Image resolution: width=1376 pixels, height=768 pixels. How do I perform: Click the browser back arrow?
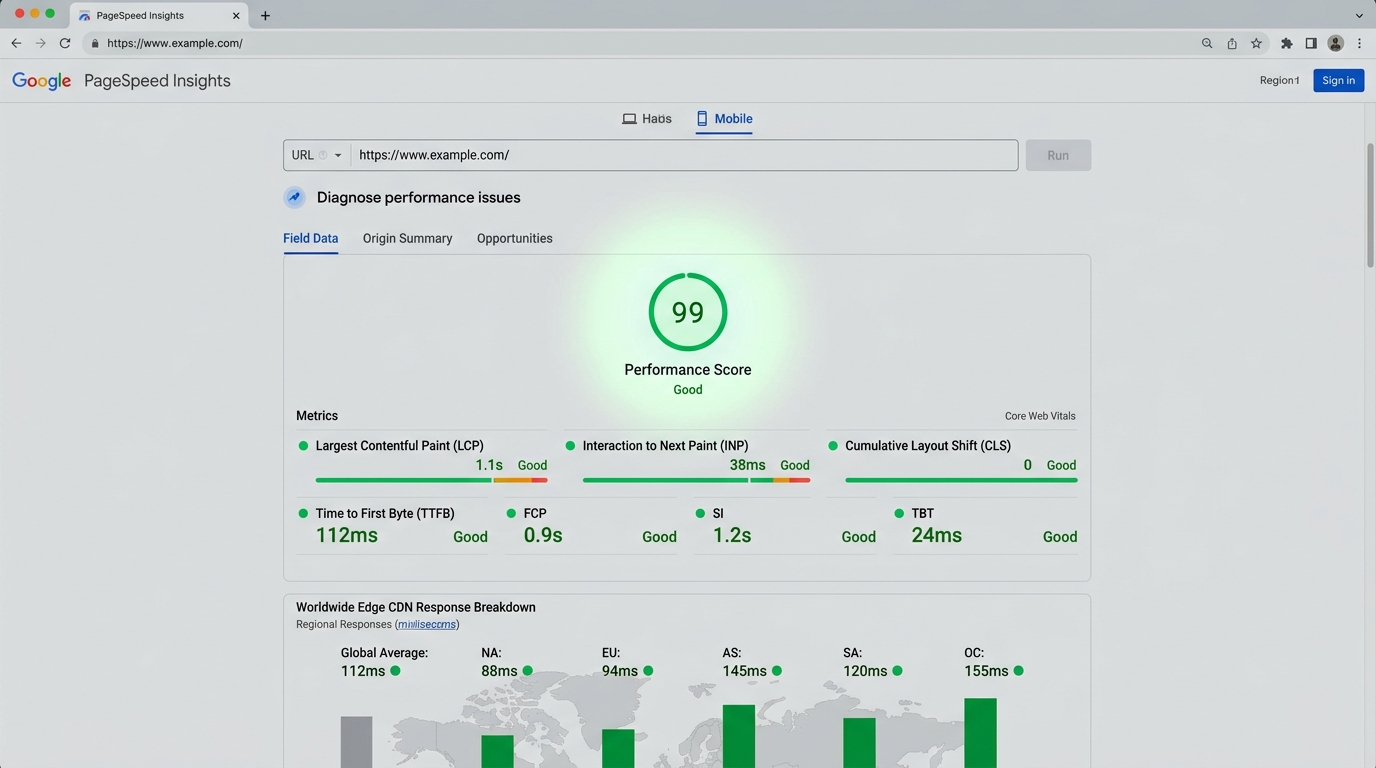pyautogui.click(x=16, y=43)
